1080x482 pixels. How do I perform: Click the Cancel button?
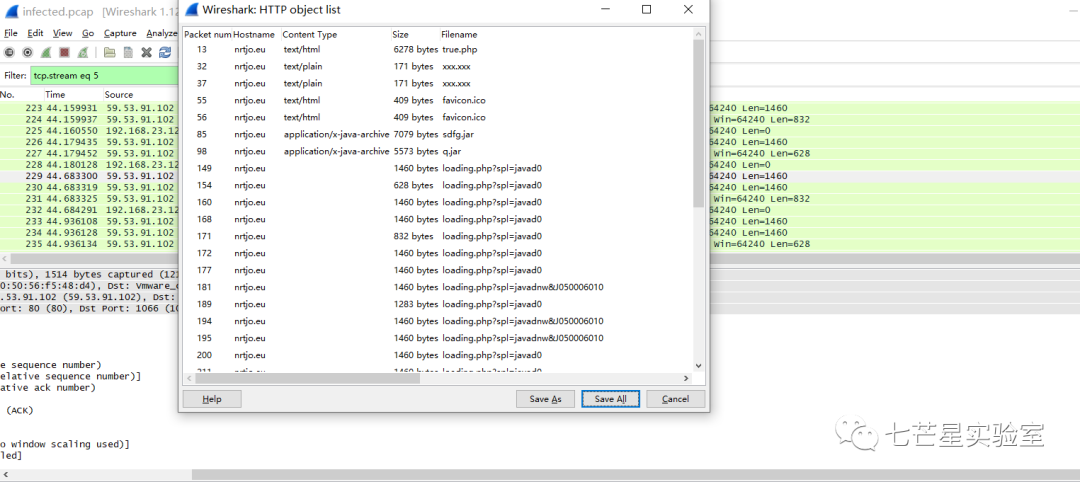(x=676, y=399)
